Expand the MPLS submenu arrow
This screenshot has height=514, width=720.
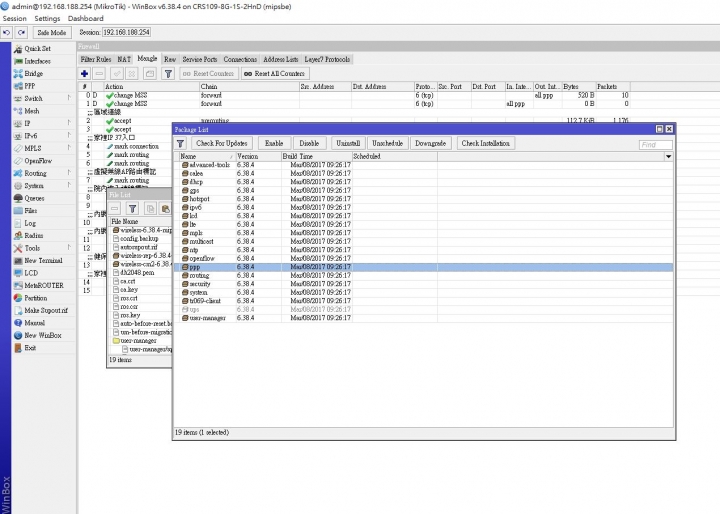(x=69, y=148)
